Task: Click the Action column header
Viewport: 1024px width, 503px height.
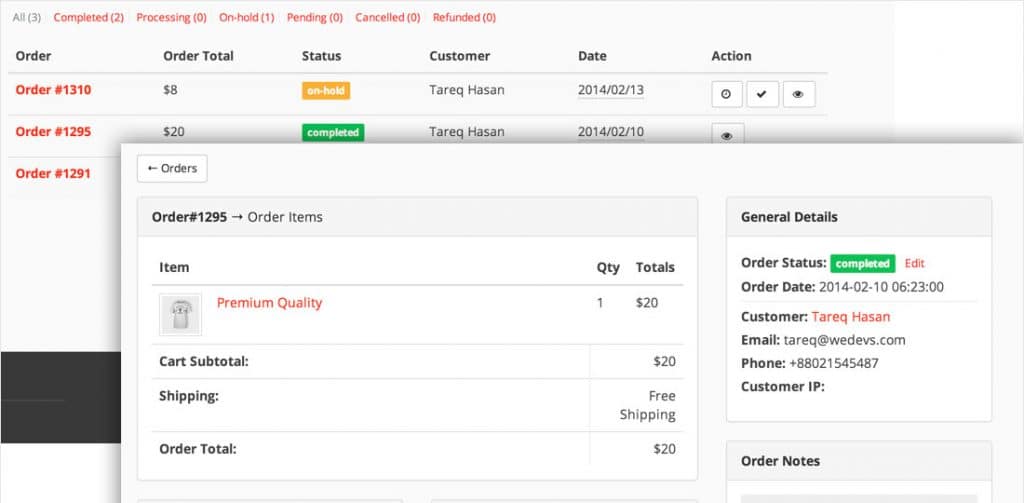Action: 731,56
